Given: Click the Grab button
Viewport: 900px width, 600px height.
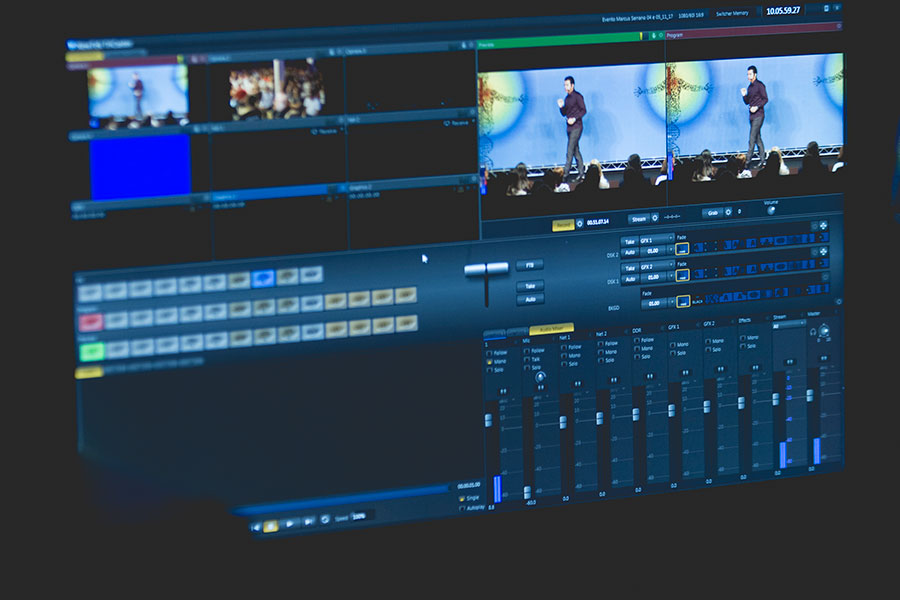Looking at the screenshot, I should [x=713, y=213].
